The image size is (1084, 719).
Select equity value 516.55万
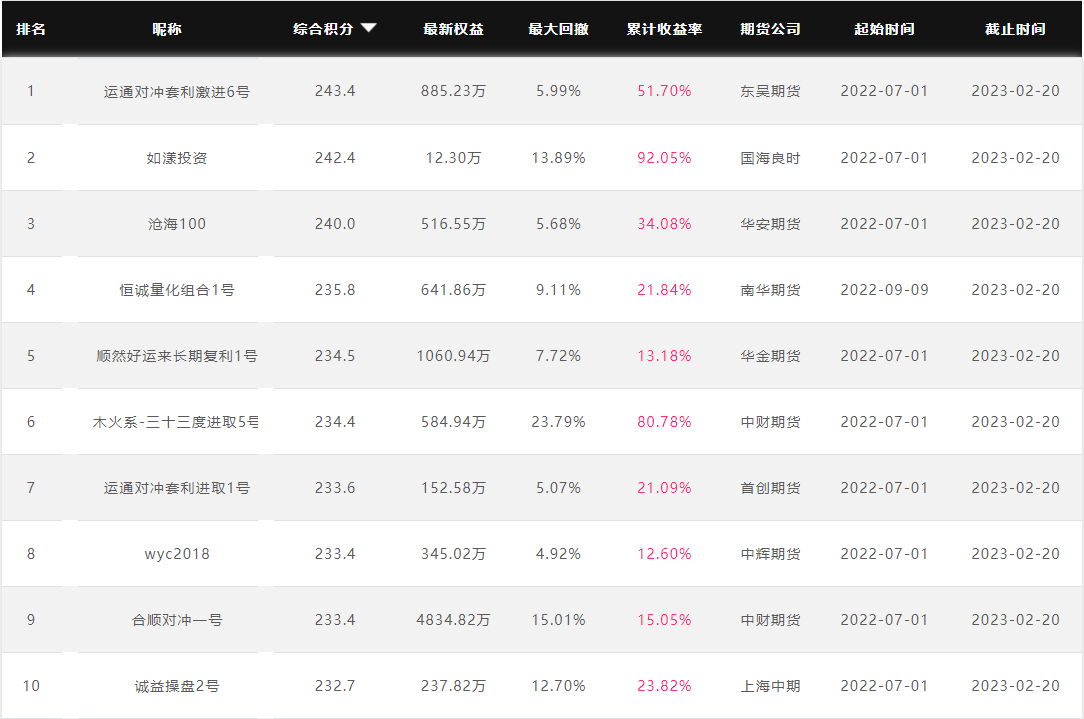(454, 224)
